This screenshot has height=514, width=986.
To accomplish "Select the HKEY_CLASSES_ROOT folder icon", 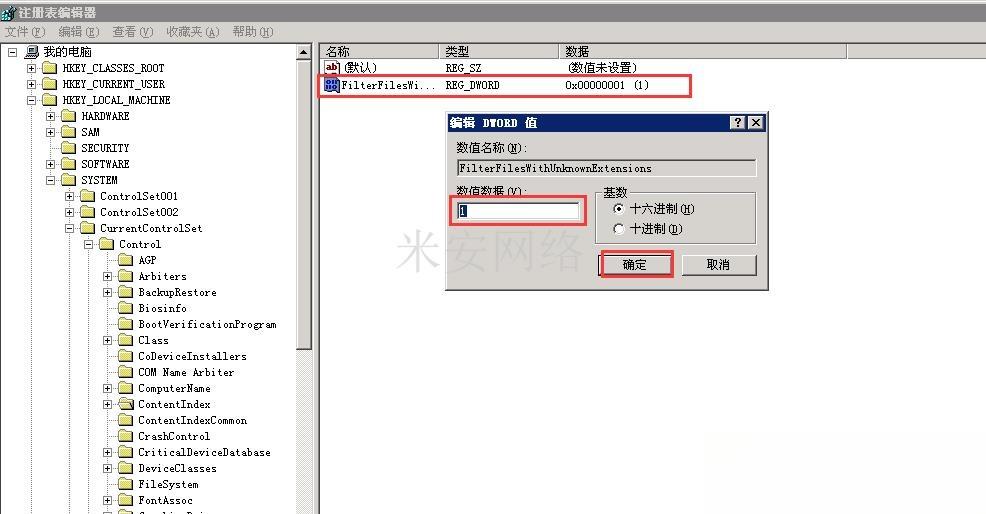I will 50,68.
